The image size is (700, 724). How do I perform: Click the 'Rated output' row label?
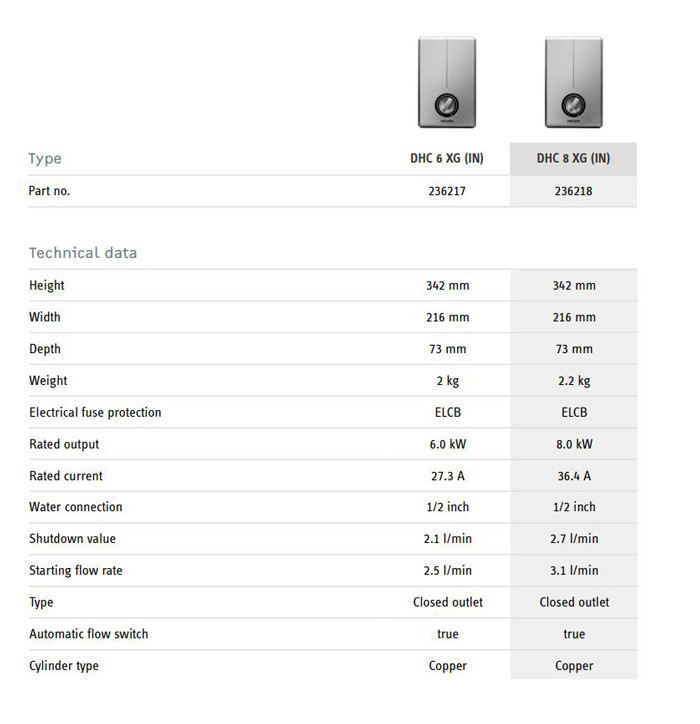tap(64, 444)
